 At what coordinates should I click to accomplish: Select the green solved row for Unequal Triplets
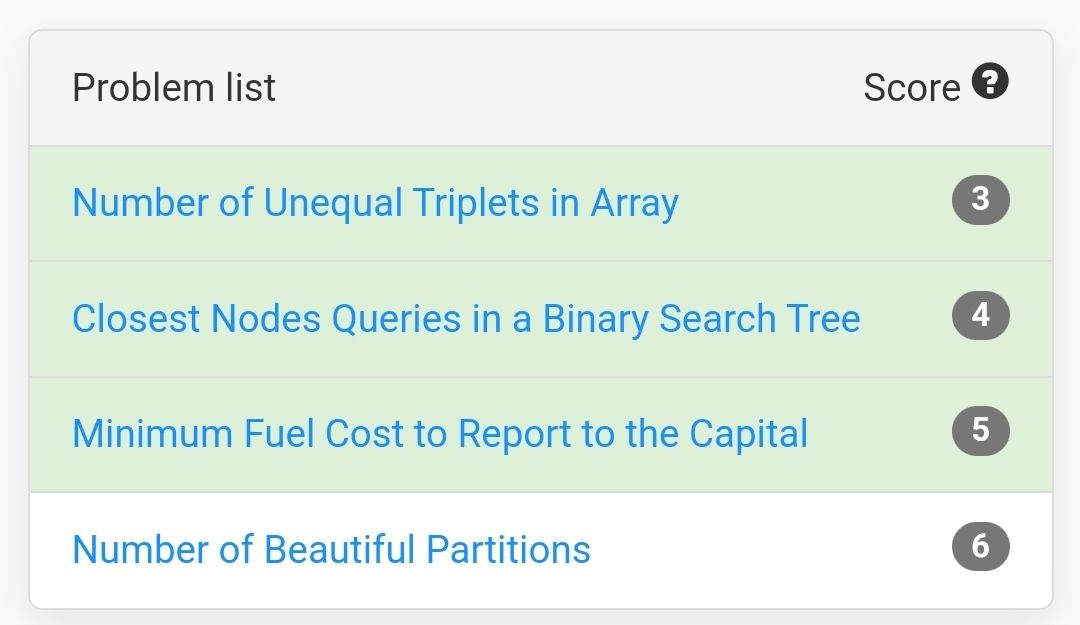(541, 203)
